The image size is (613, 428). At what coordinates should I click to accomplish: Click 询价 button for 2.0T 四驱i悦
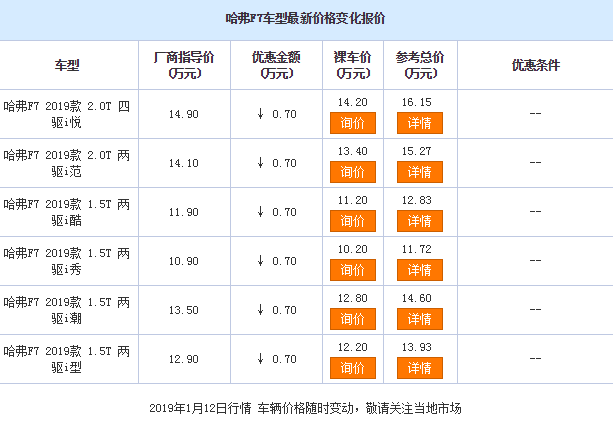353,123
